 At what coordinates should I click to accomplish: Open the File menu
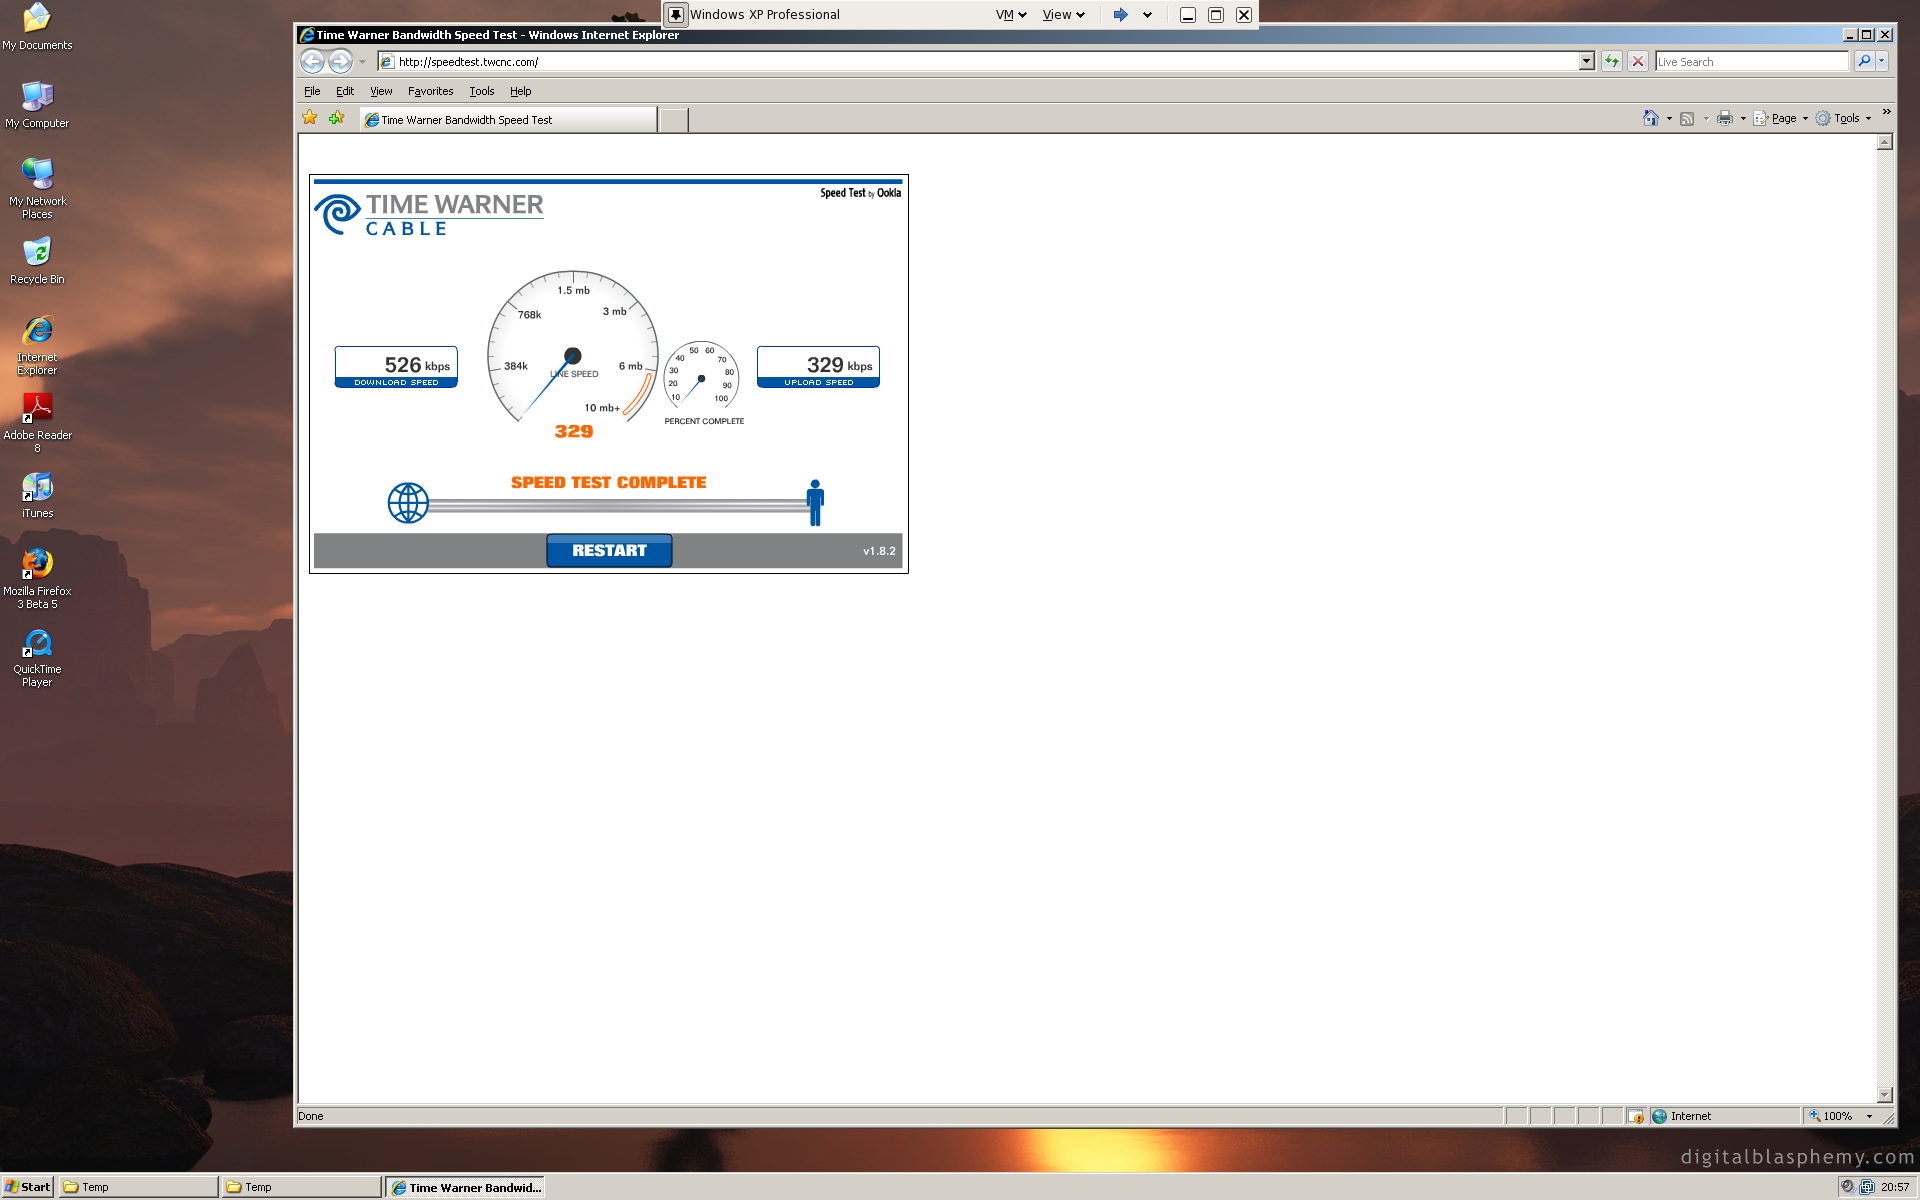[312, 91]
